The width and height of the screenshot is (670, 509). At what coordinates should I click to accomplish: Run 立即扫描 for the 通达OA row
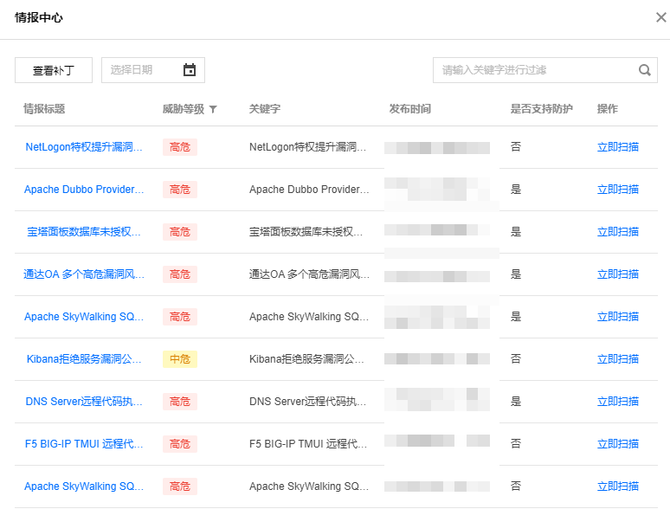coord(617,274)
